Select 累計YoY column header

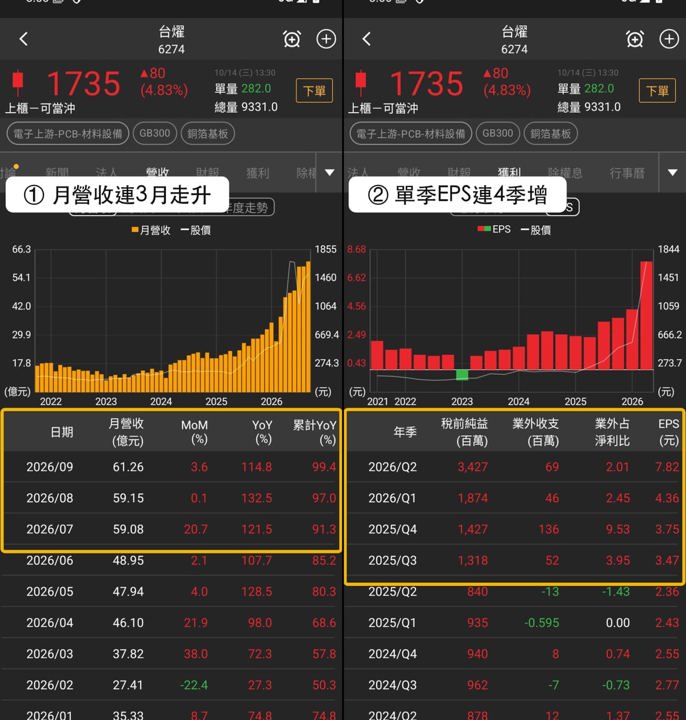[315, 432]
